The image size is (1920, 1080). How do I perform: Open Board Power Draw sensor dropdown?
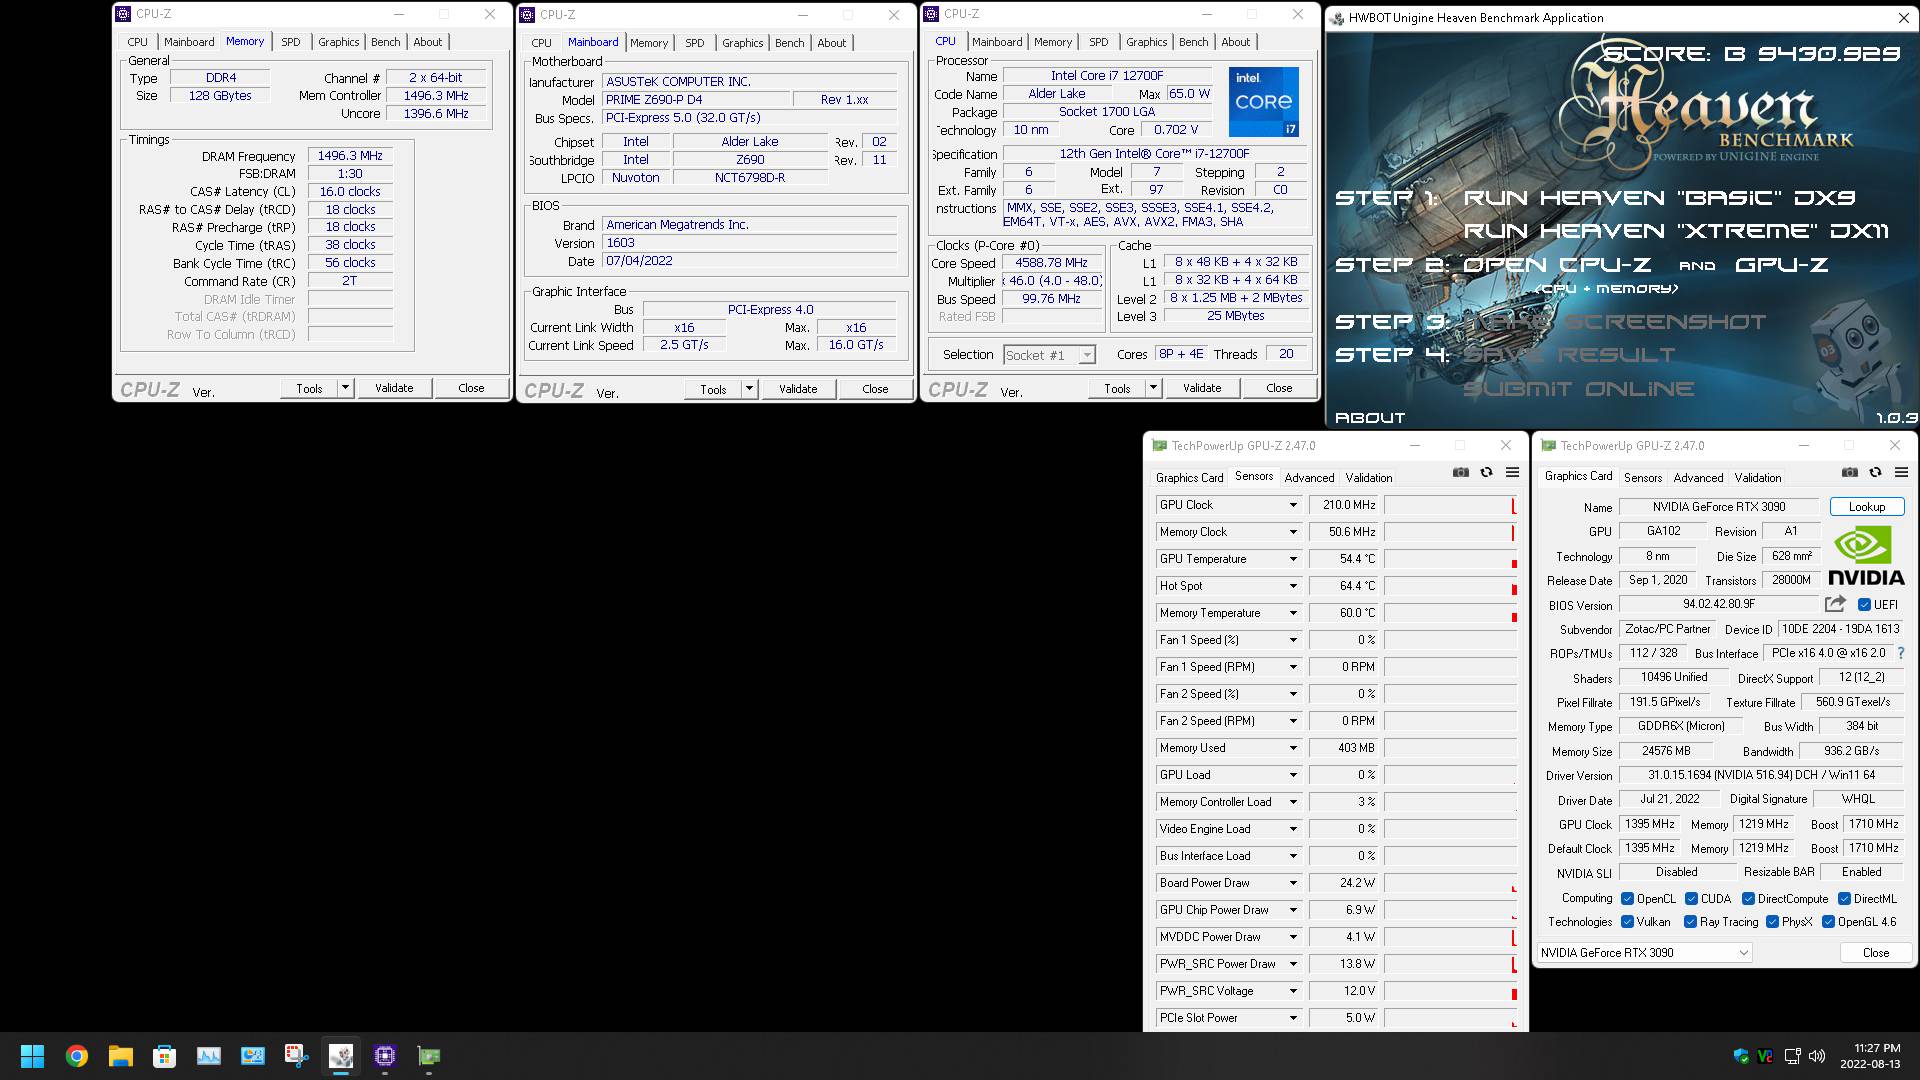point(1292,883)
